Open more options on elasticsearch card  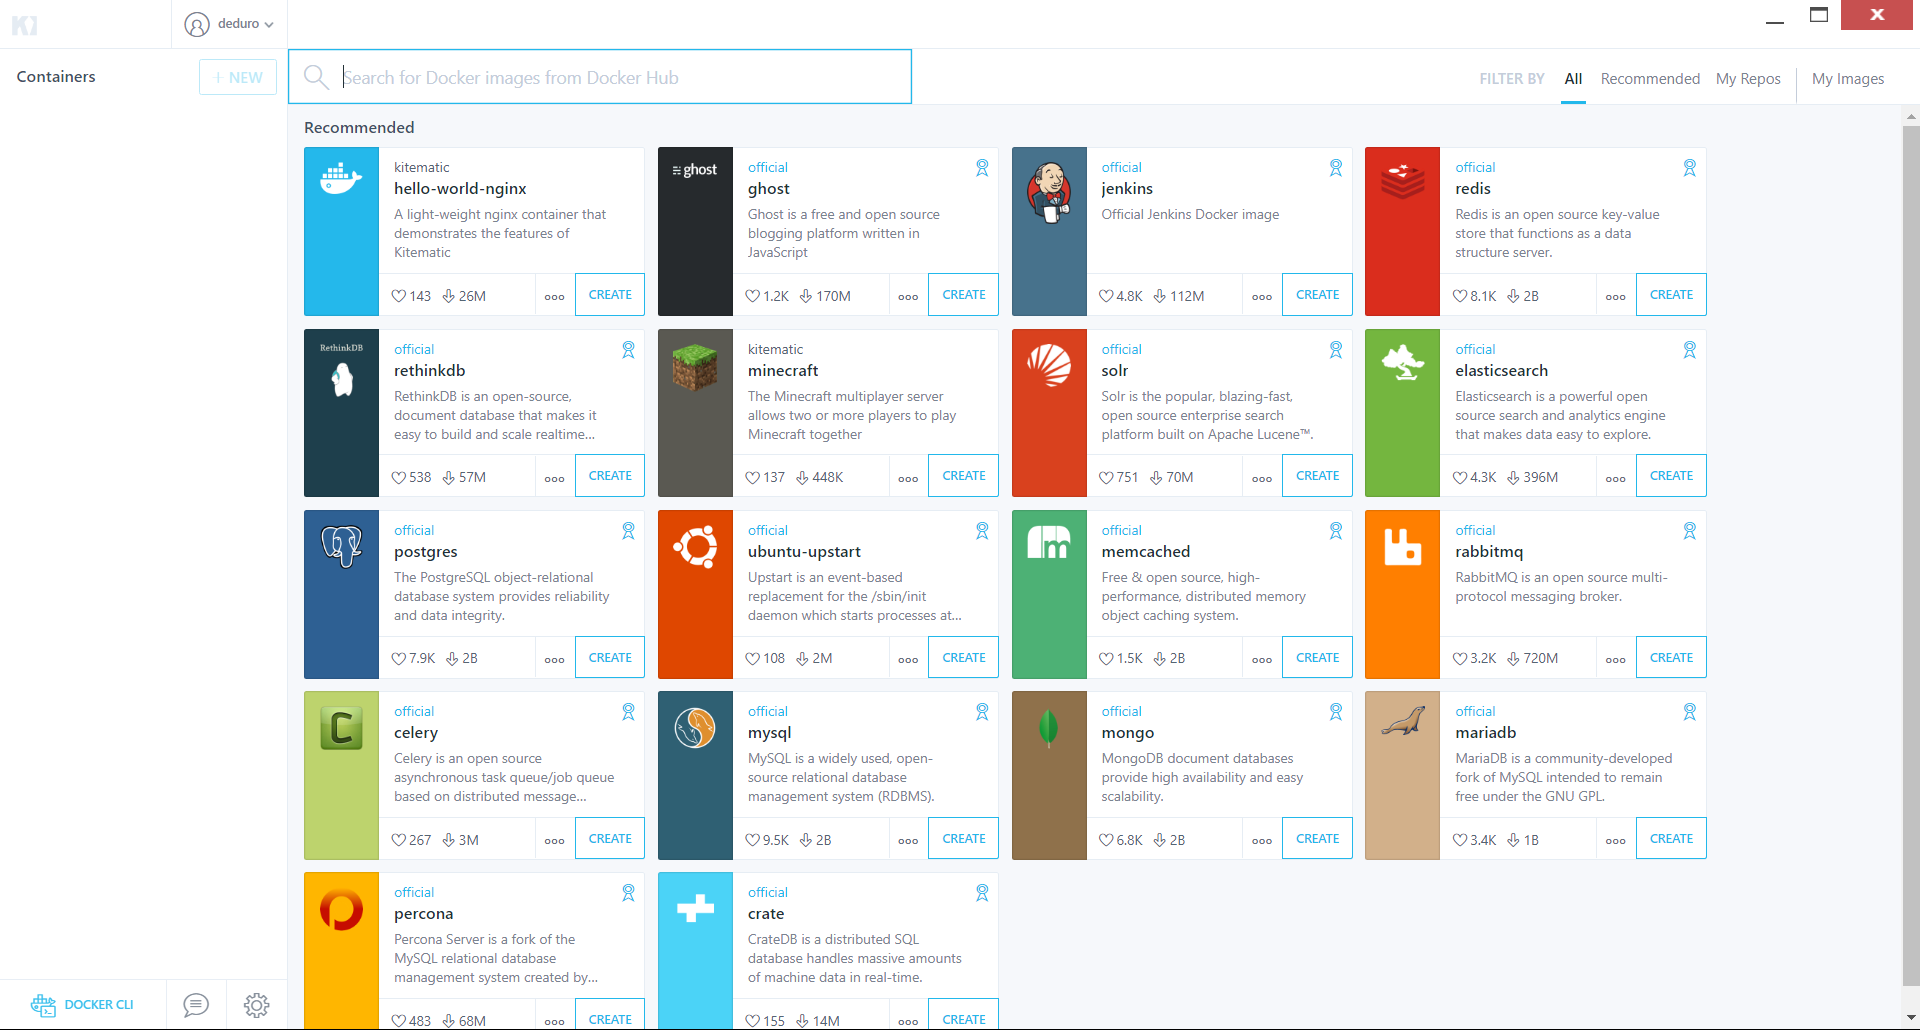pos(1615,479)
